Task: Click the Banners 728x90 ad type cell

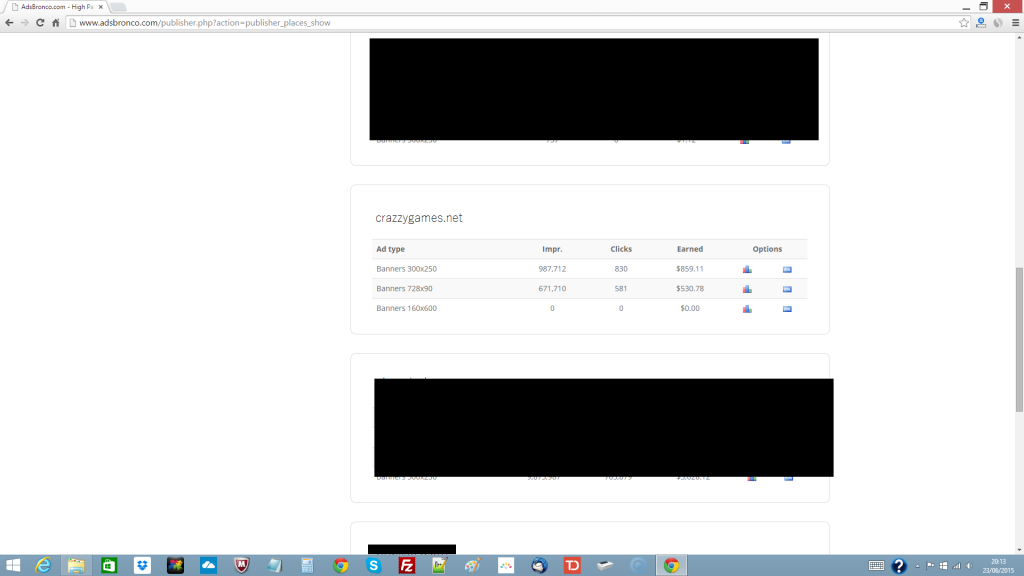Action: point(404,289)
